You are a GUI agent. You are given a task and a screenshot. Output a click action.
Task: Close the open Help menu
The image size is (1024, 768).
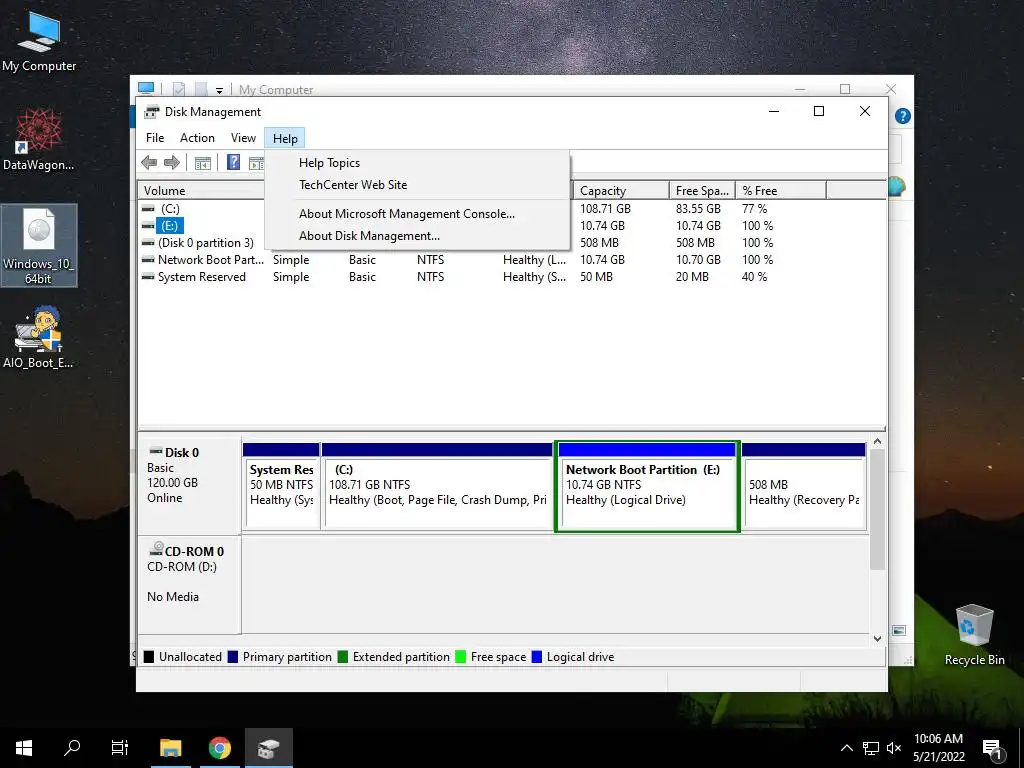pyautogui.click(x=285, y=138)
